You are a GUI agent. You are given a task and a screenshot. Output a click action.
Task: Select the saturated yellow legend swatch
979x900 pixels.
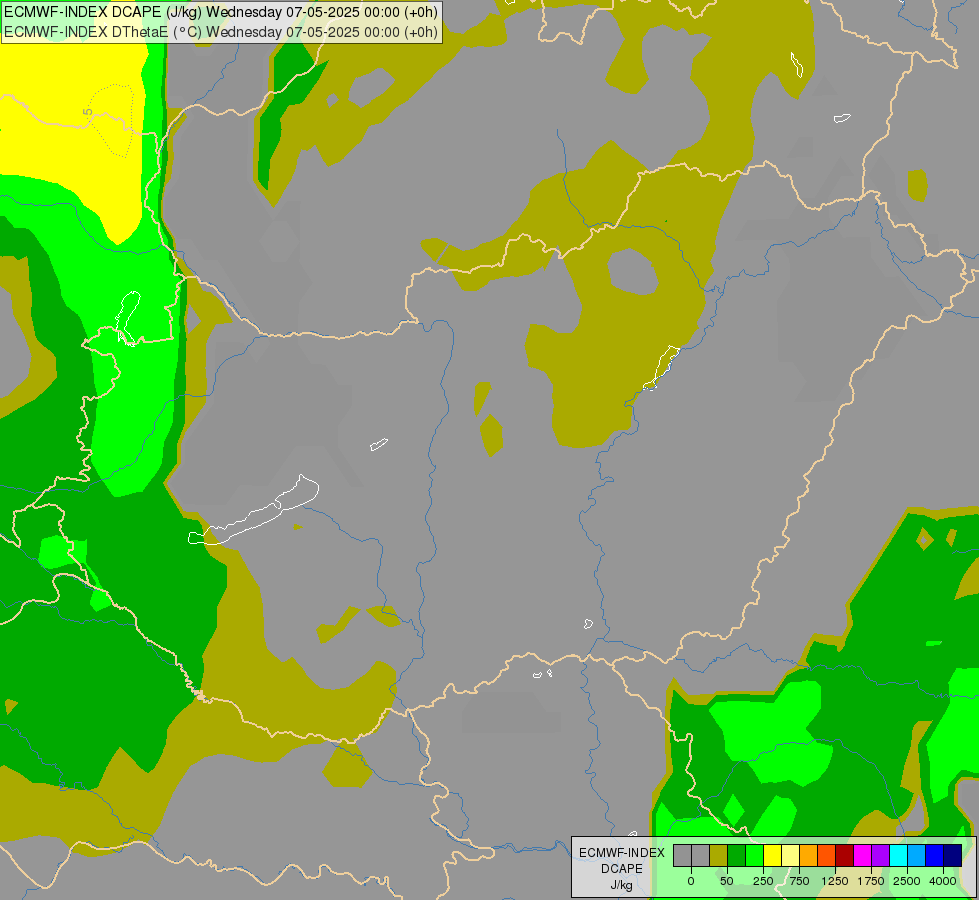click(x=773, y=855)
